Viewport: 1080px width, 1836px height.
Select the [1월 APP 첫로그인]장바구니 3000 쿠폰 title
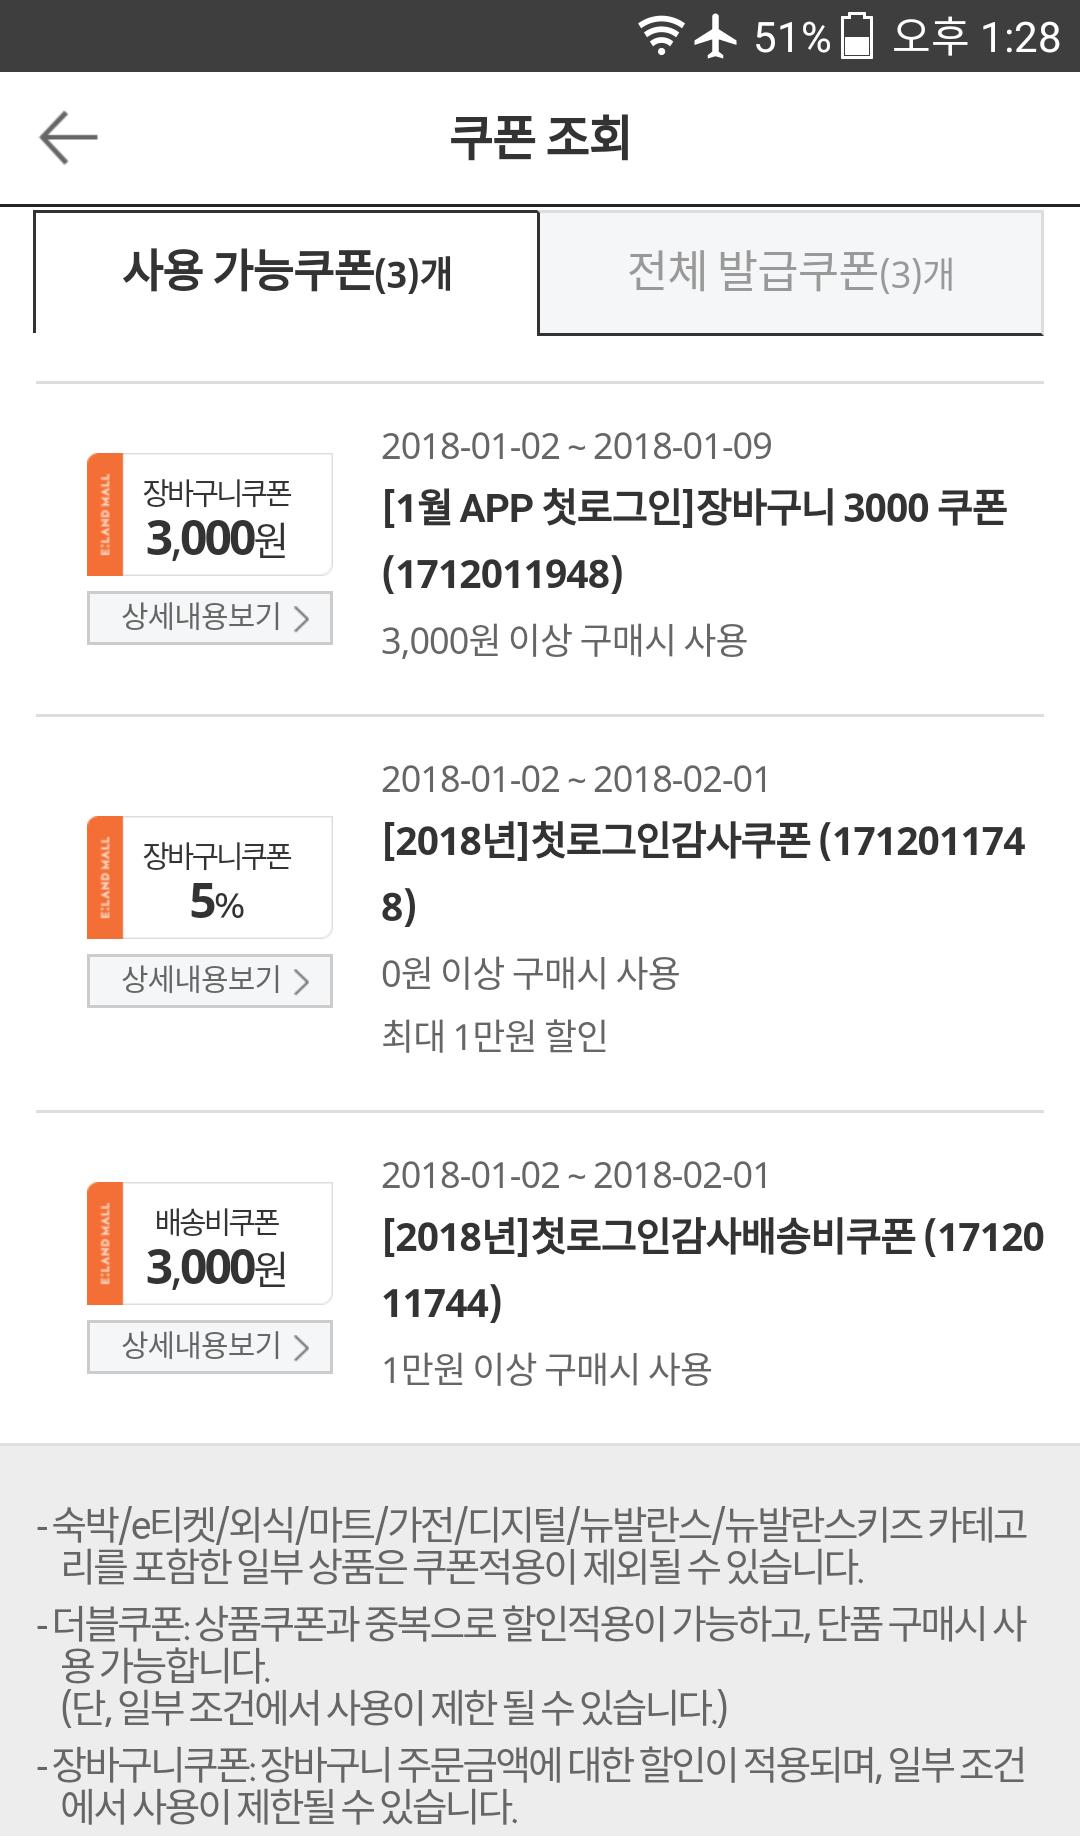[694, 540]
